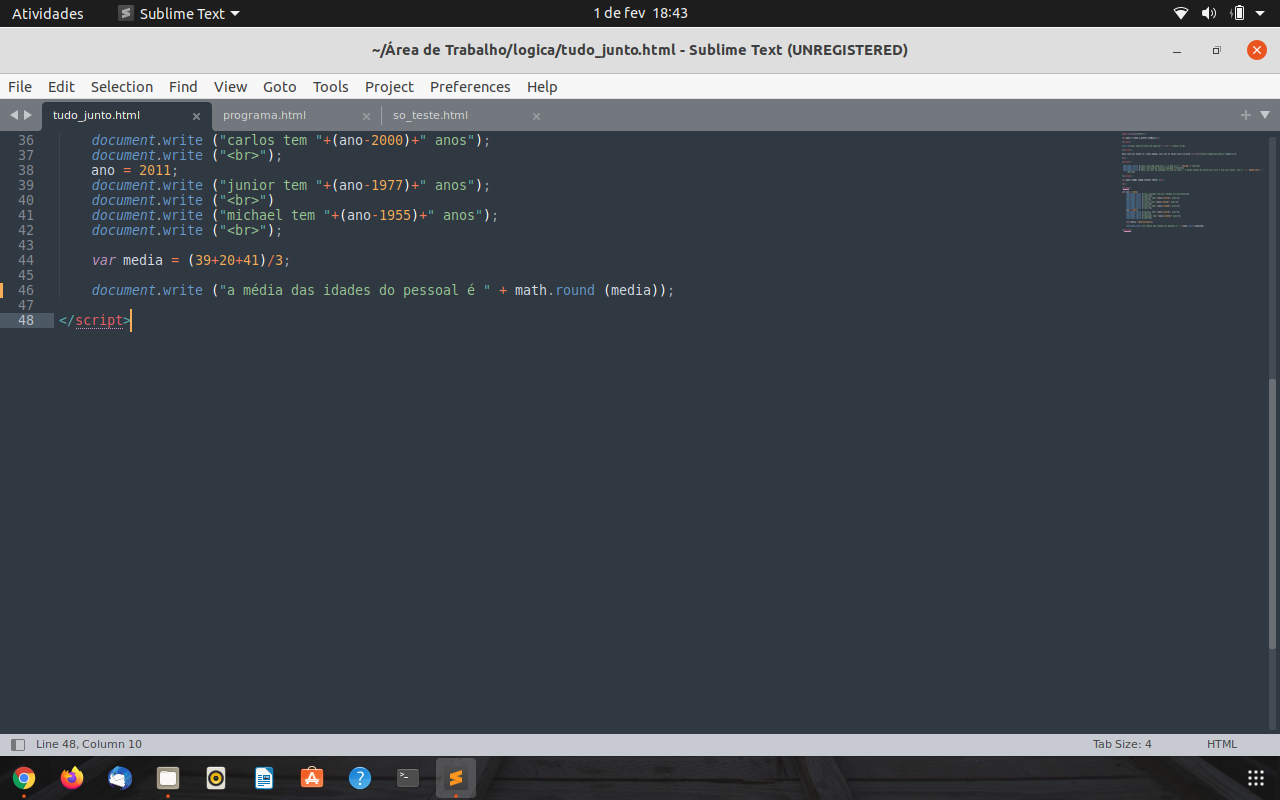The width and height of the screenshot is (1280, 800).
Task: Click 'Line 48, Column 10' status text
Action: click(89, 744)
